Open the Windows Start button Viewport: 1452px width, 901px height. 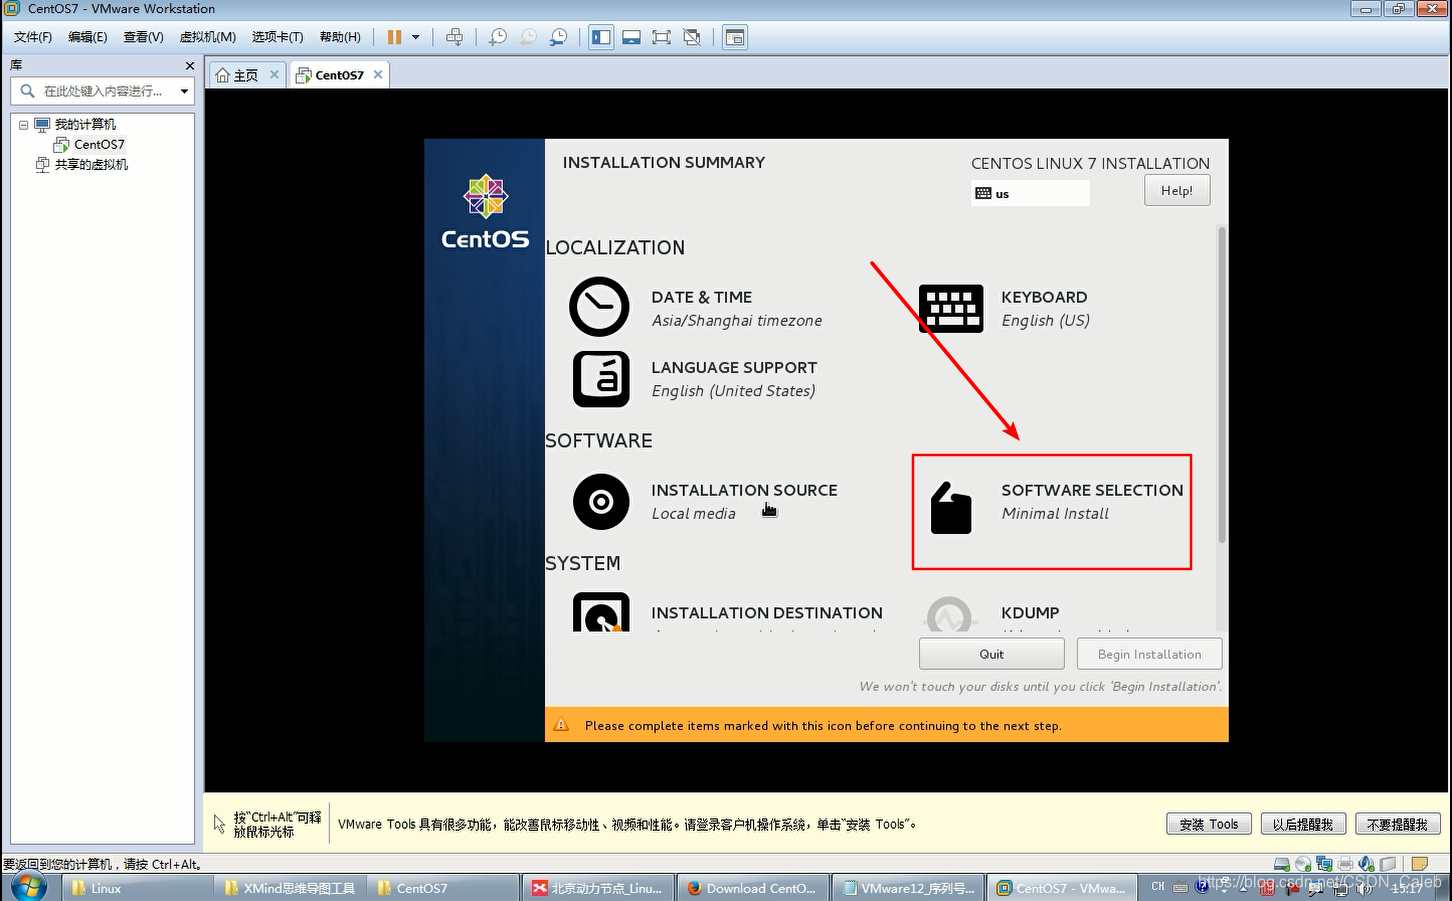[x=29, y=886]
